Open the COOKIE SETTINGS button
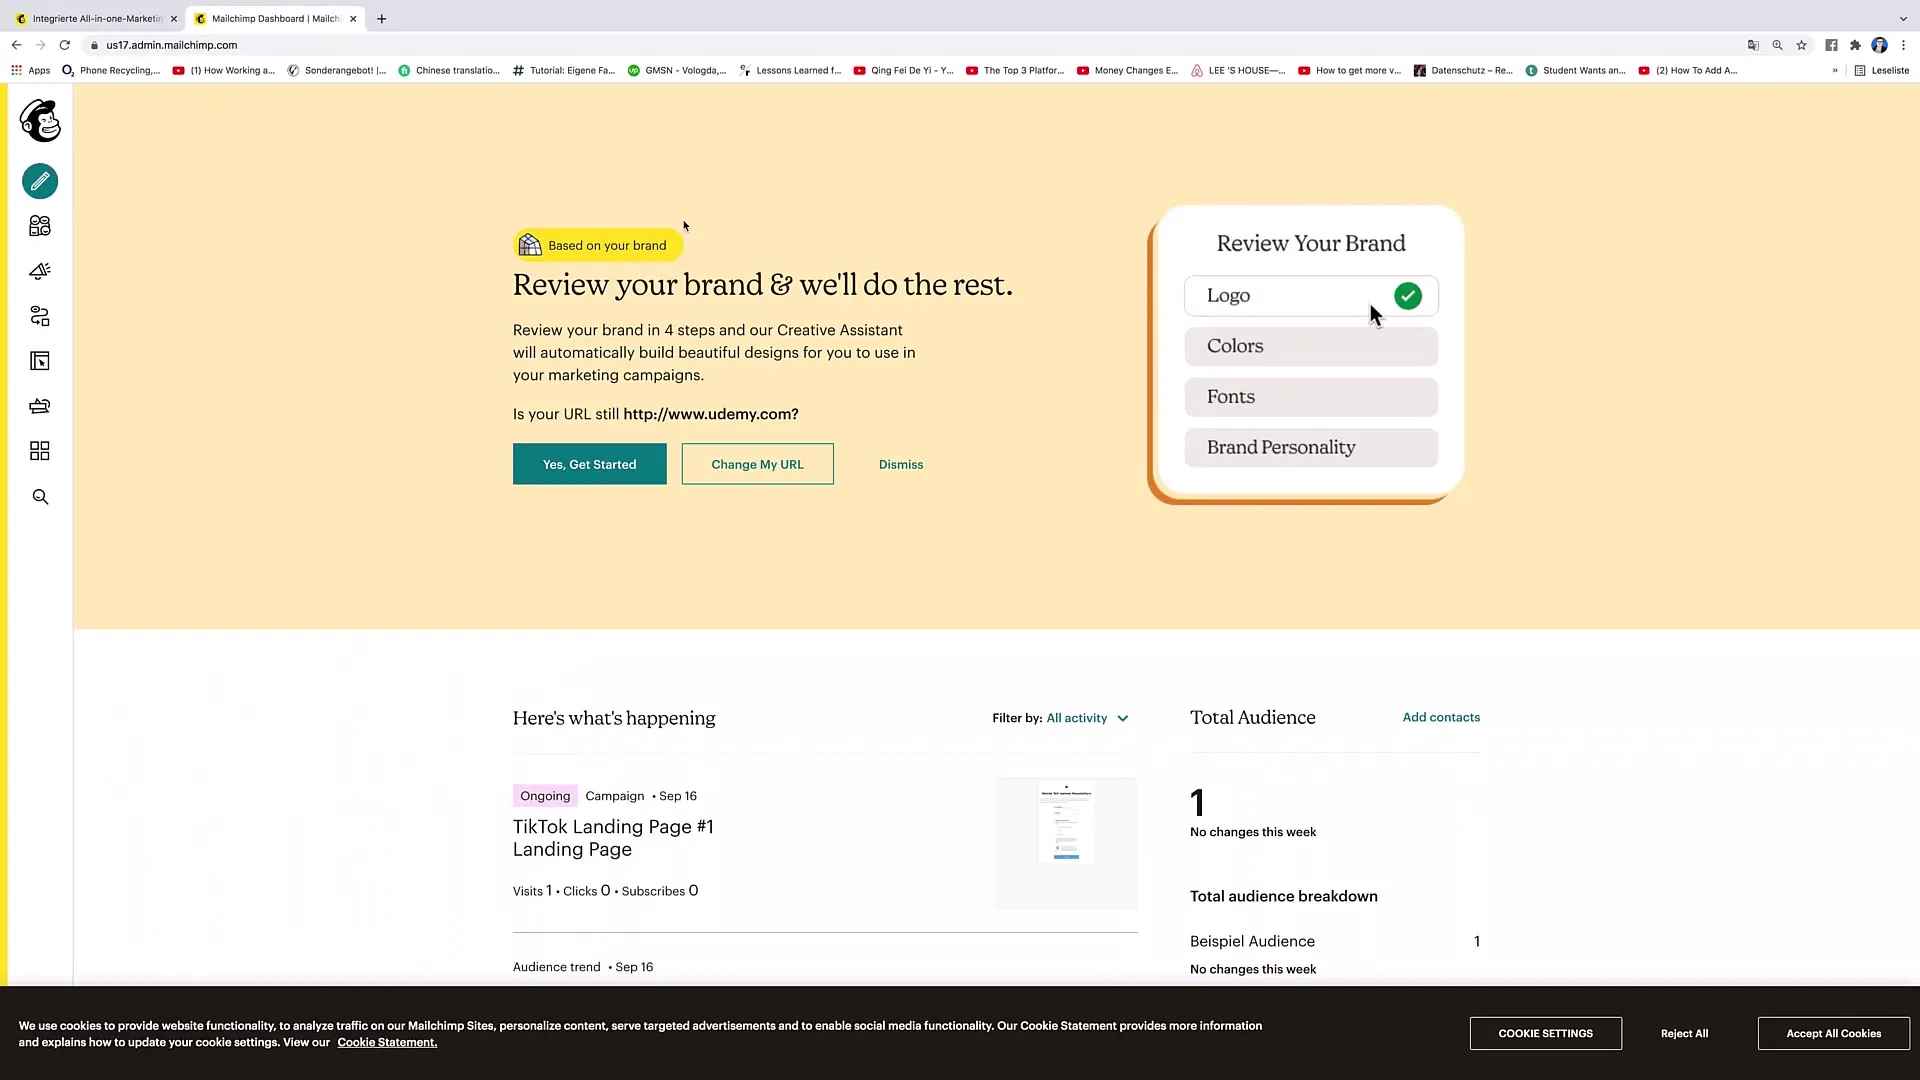This screenshot has width=1920, height=1080. 1545,1034
